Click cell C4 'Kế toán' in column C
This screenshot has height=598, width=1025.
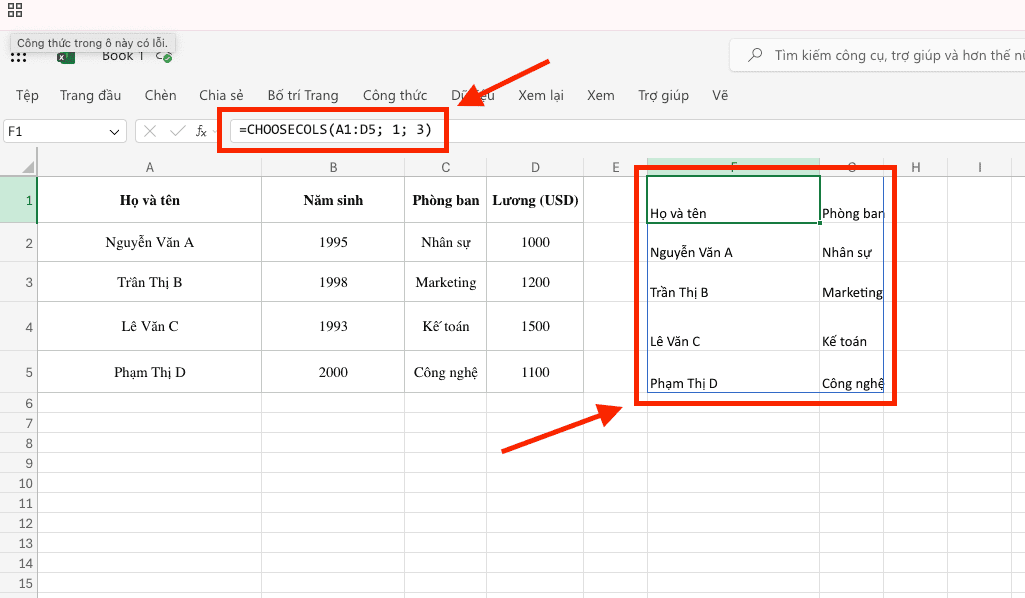446,326
